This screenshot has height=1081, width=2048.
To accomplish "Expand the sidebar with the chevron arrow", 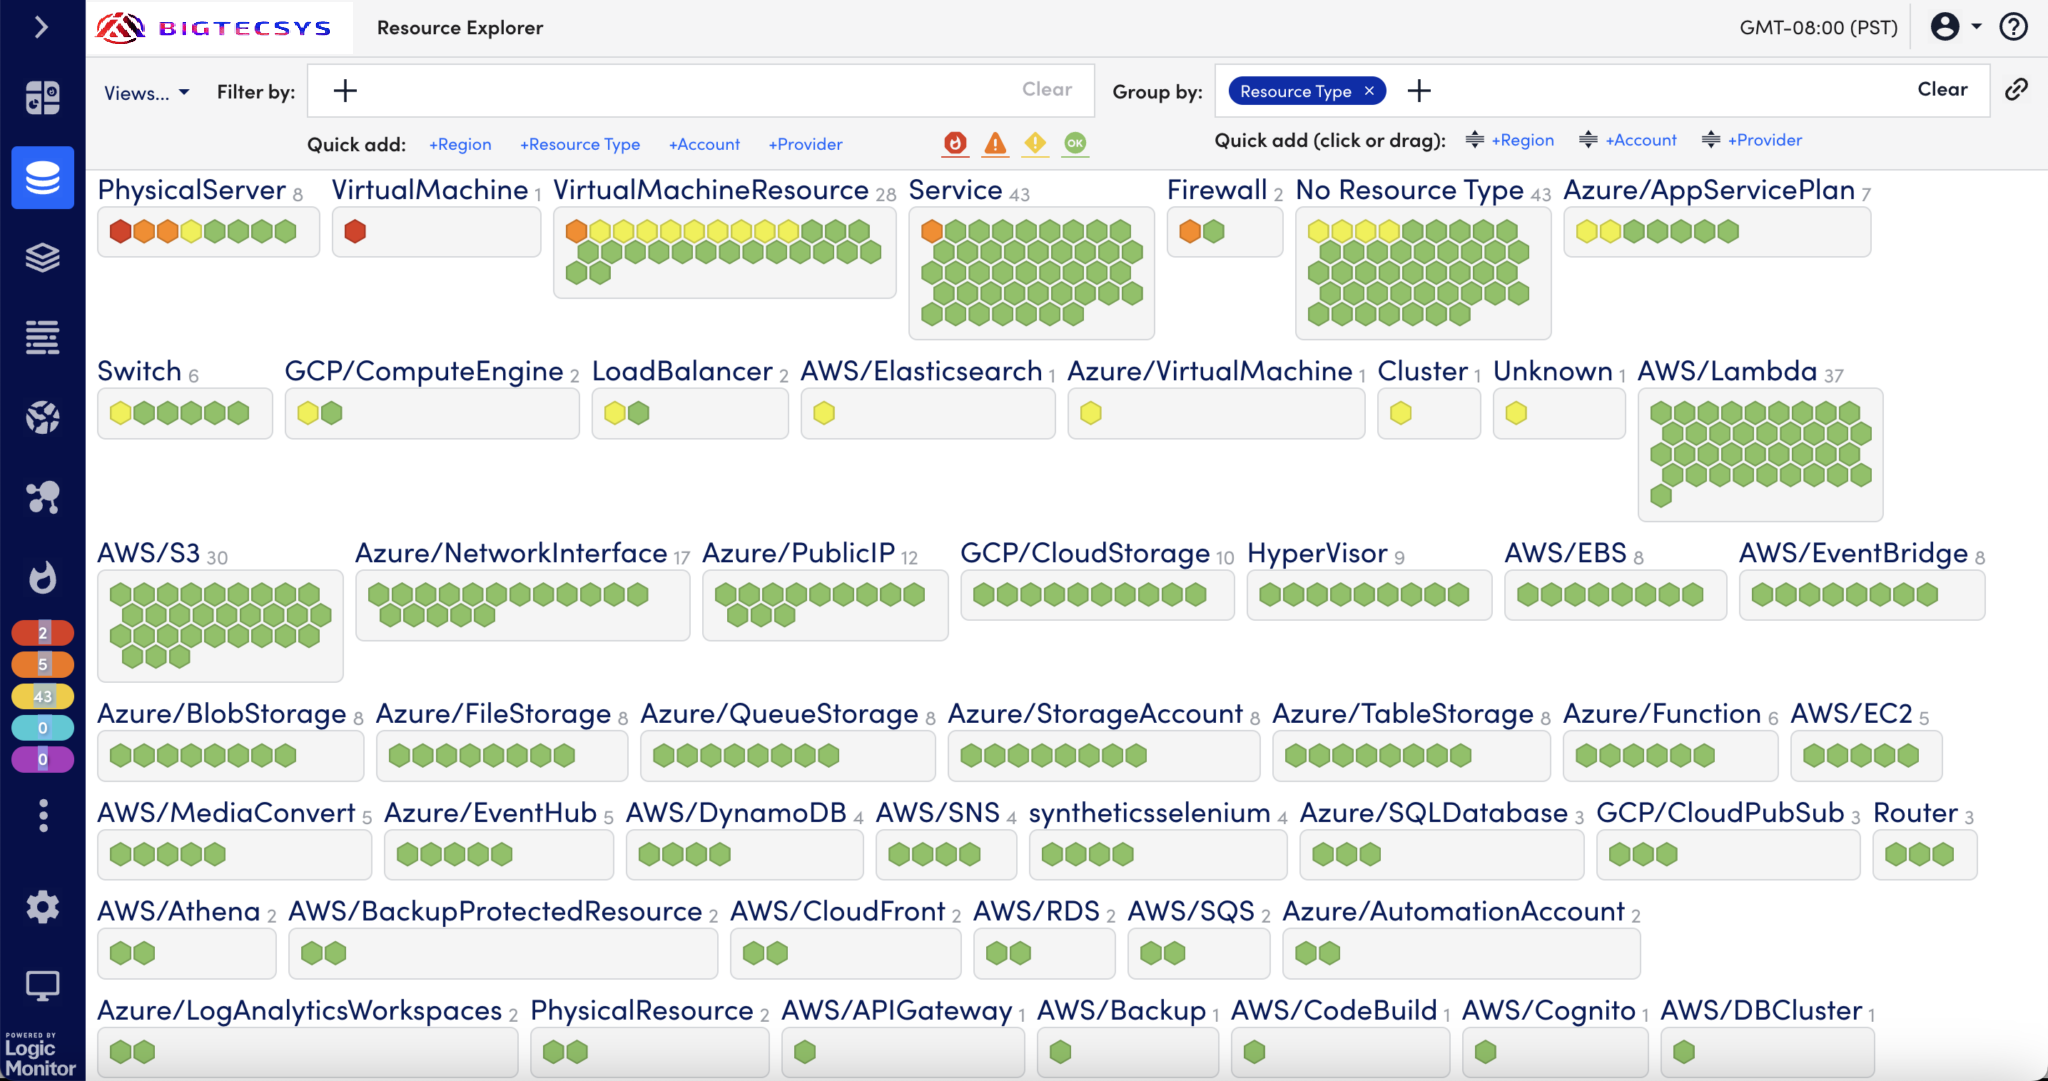I will coord(41,27).
